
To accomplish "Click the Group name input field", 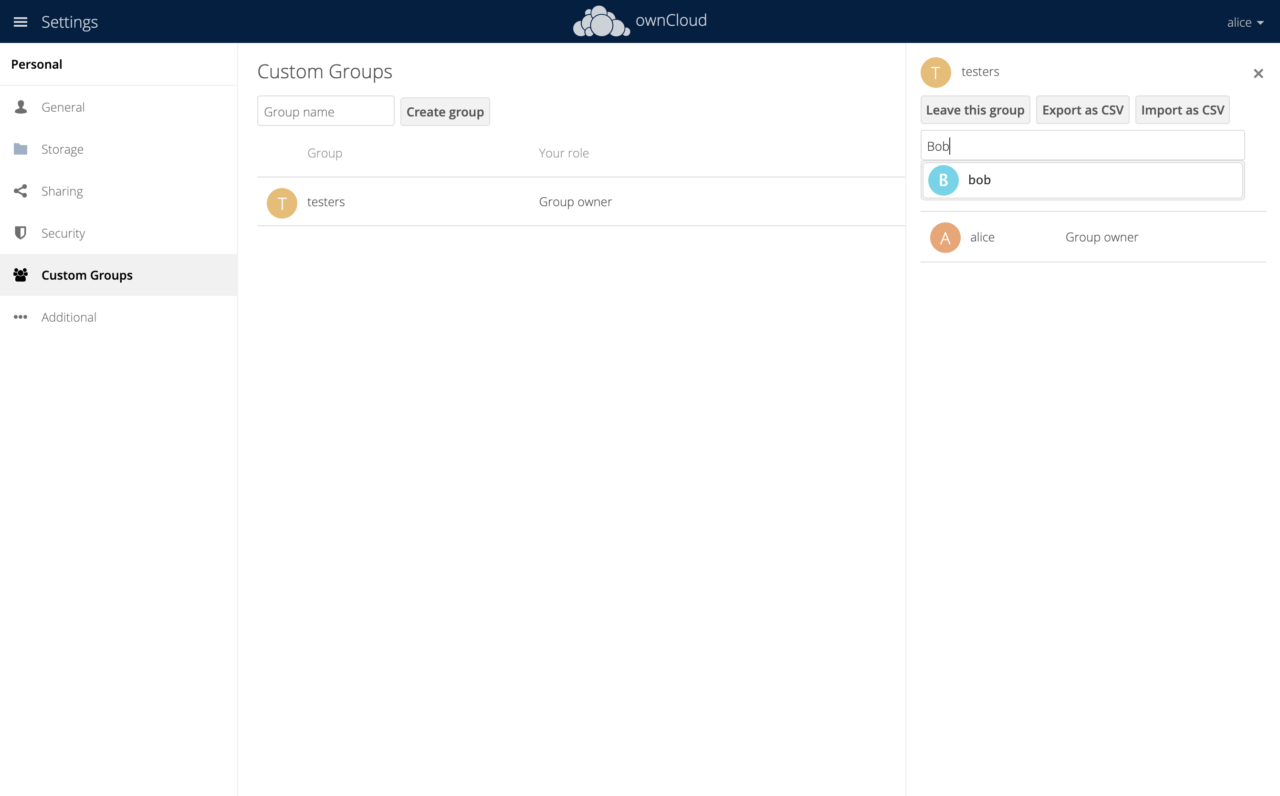I will pyautogui.click(x=325, y=111).
